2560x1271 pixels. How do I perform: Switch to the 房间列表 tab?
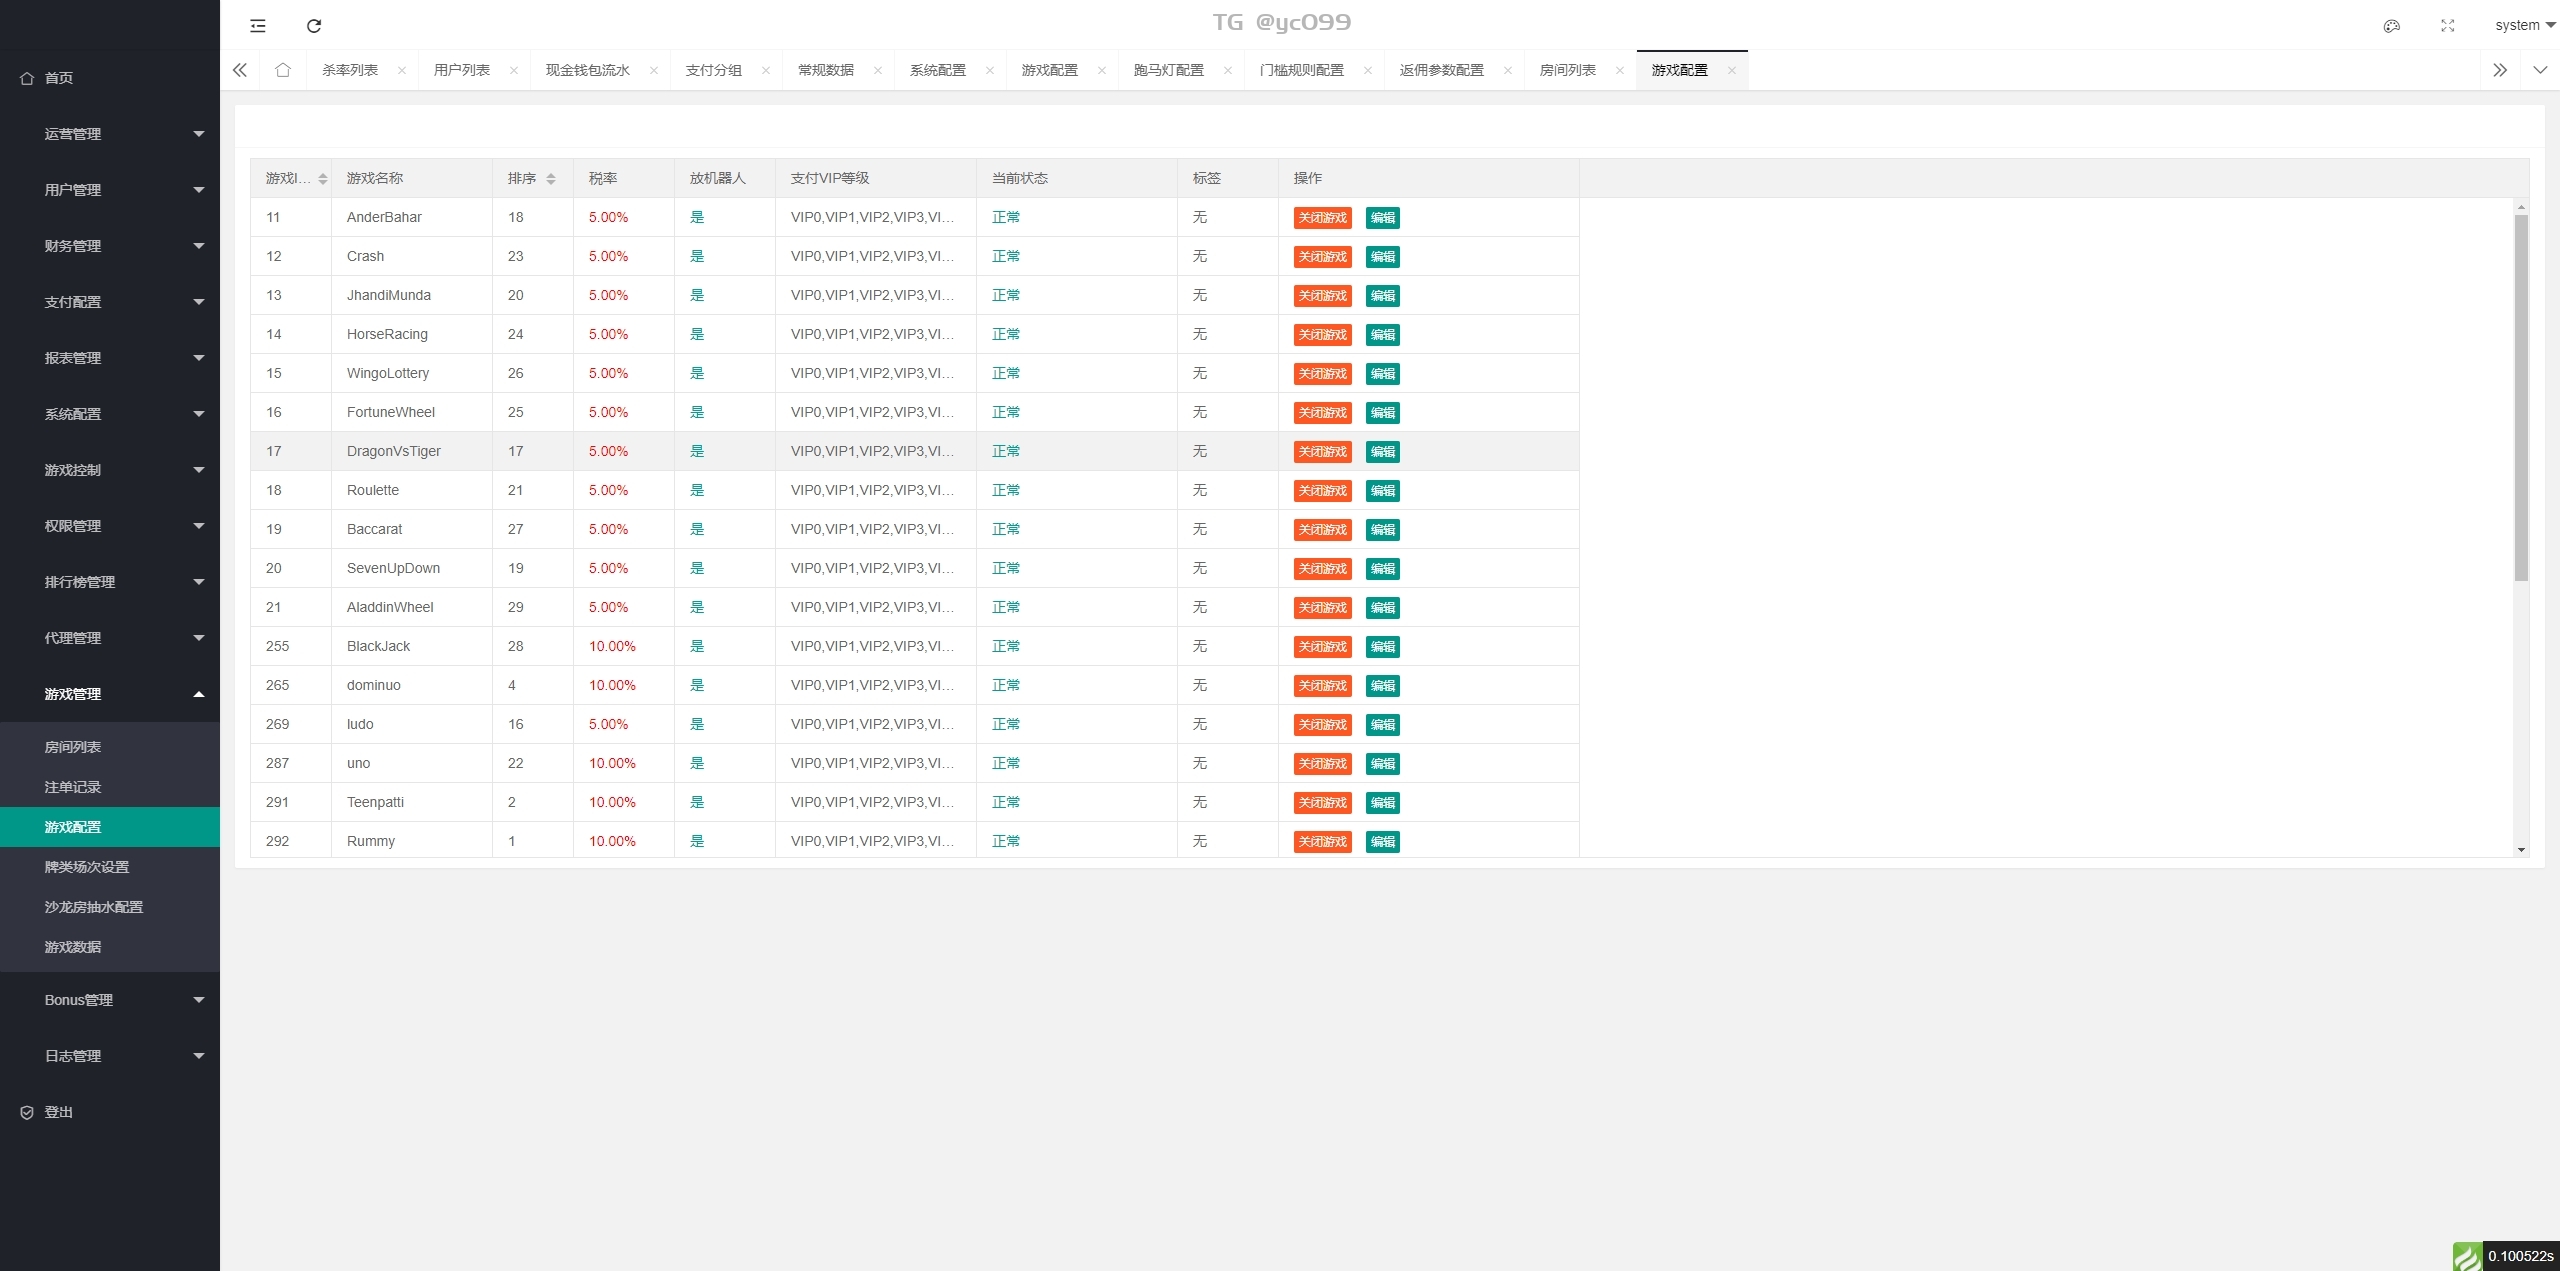tap(1567, 70)
